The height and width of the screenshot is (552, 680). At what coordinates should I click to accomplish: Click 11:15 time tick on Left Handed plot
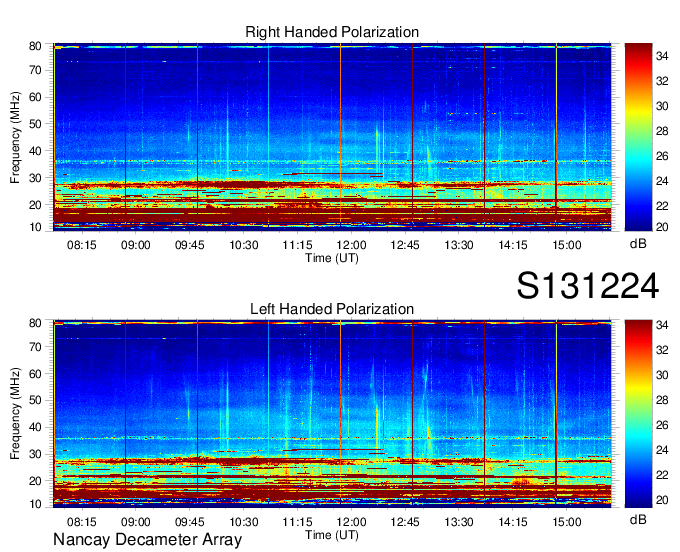pyautogui.click(x=297, y=522)
